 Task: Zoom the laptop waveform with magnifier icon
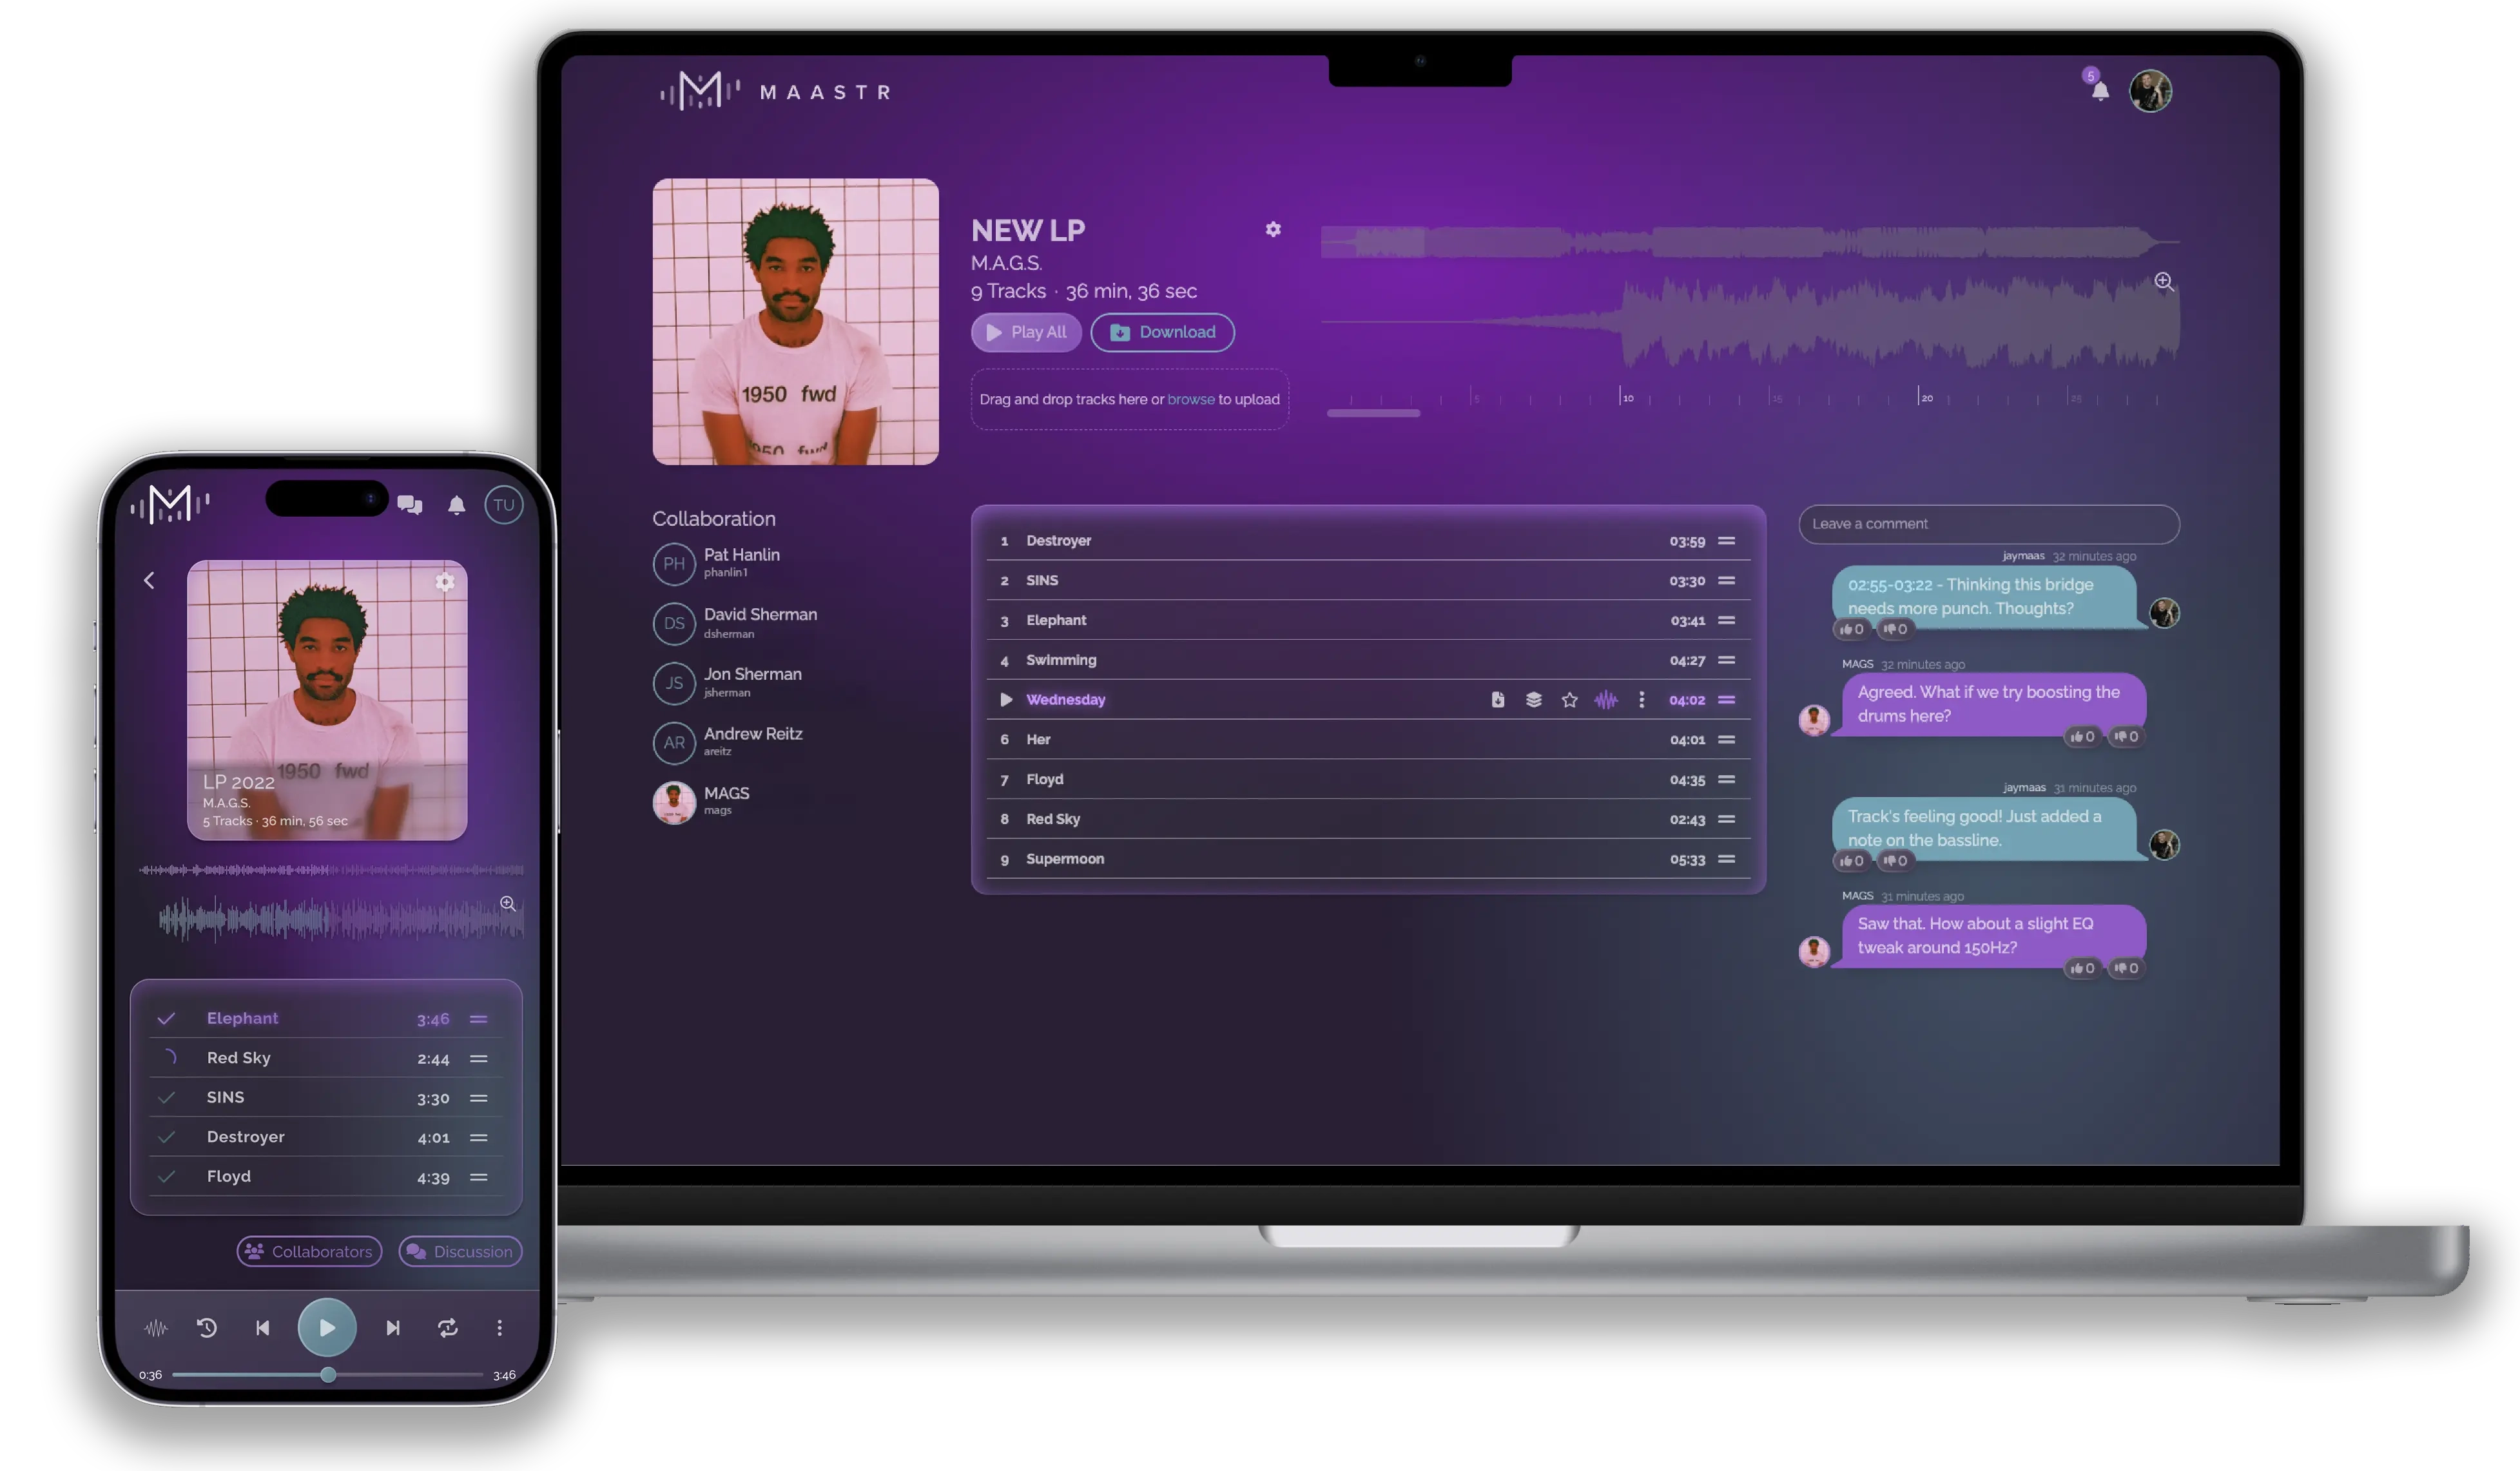pyautogui.click(x=2163, y=281)
